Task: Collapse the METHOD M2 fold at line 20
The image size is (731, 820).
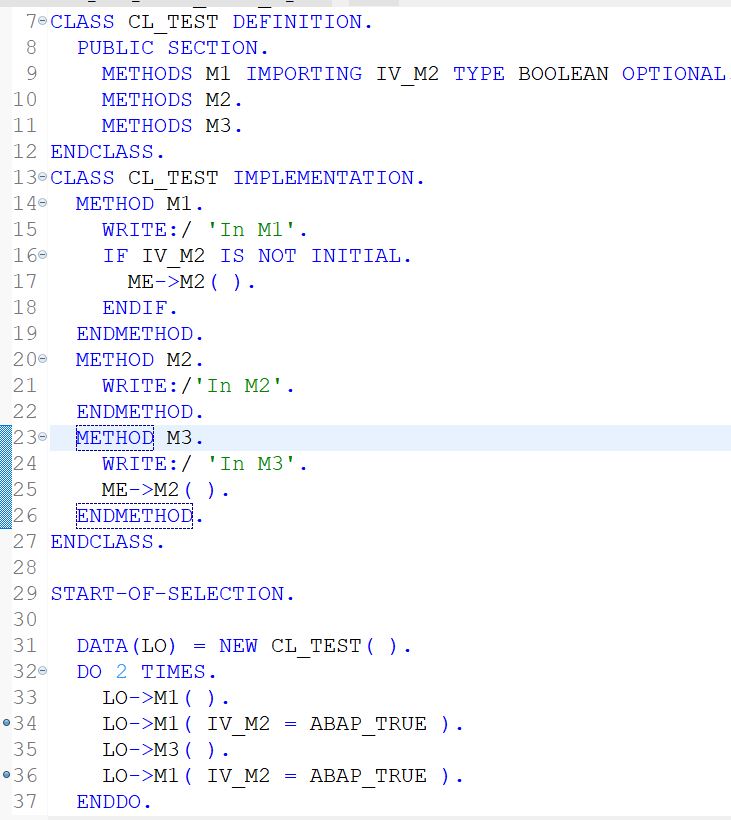Action: 42,359
